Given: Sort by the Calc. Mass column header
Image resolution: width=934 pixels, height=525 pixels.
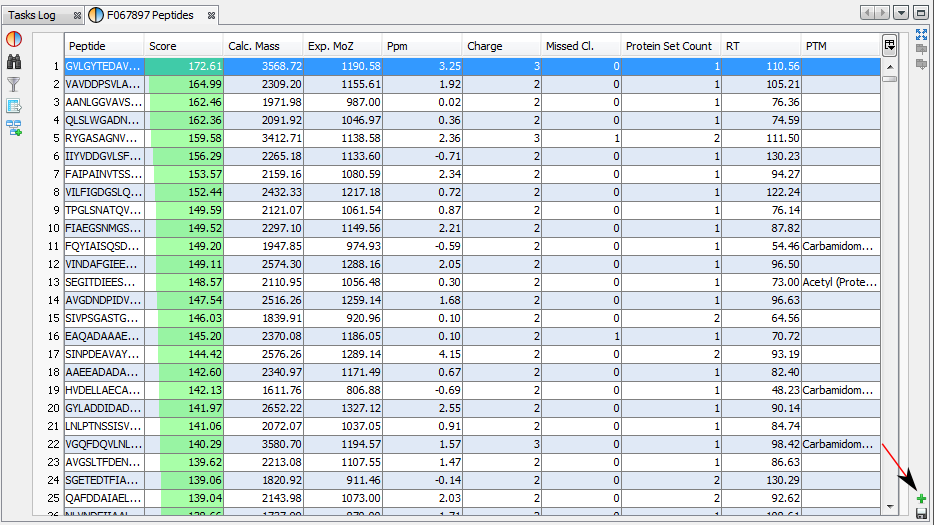Looking at the screenshot, I should pos(263,46).
